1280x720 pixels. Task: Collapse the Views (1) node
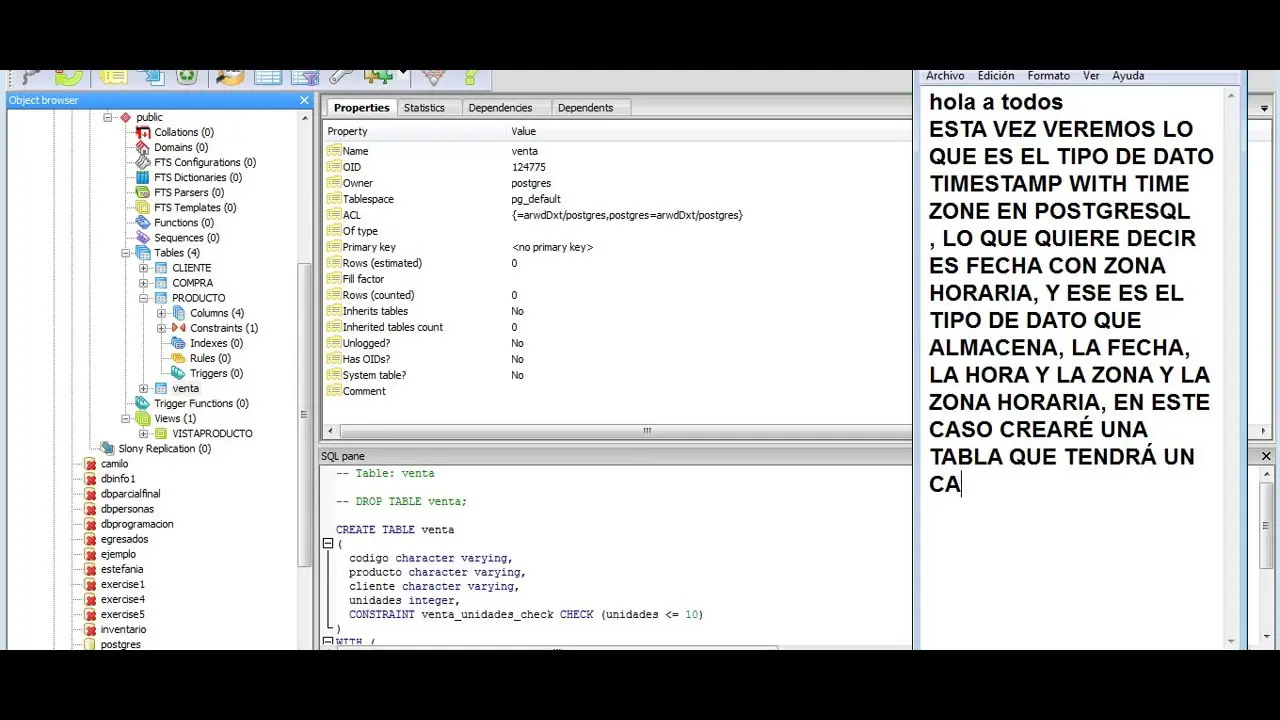coord(126,418)
